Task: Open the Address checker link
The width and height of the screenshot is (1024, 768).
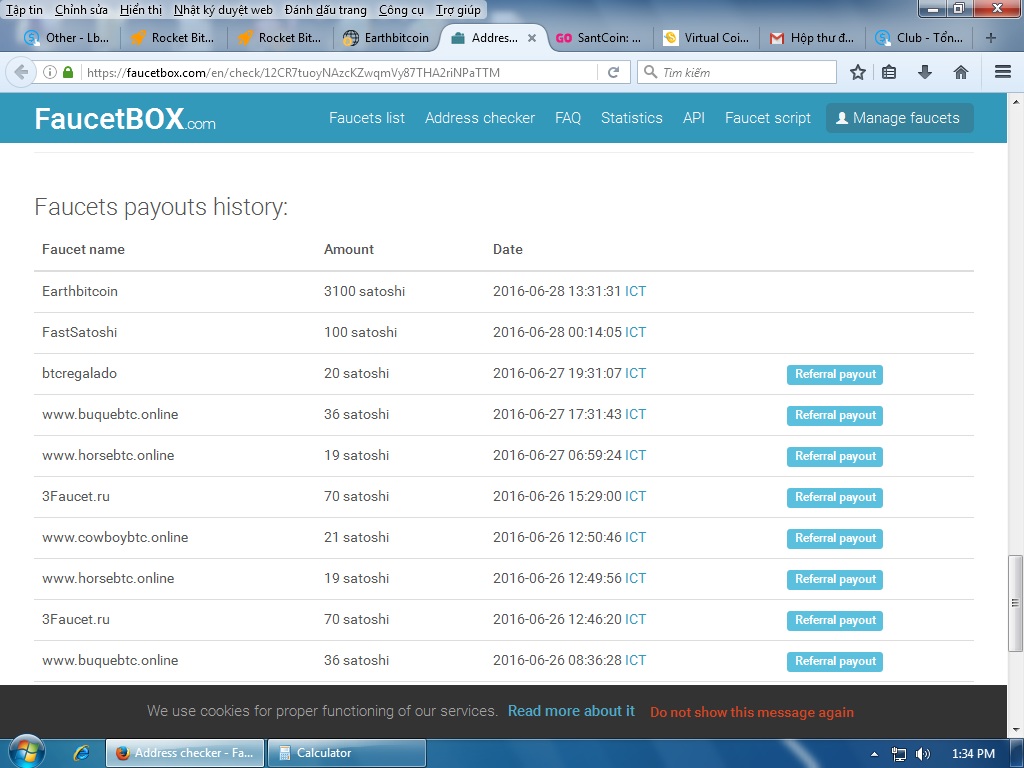Action: (480, 118)
